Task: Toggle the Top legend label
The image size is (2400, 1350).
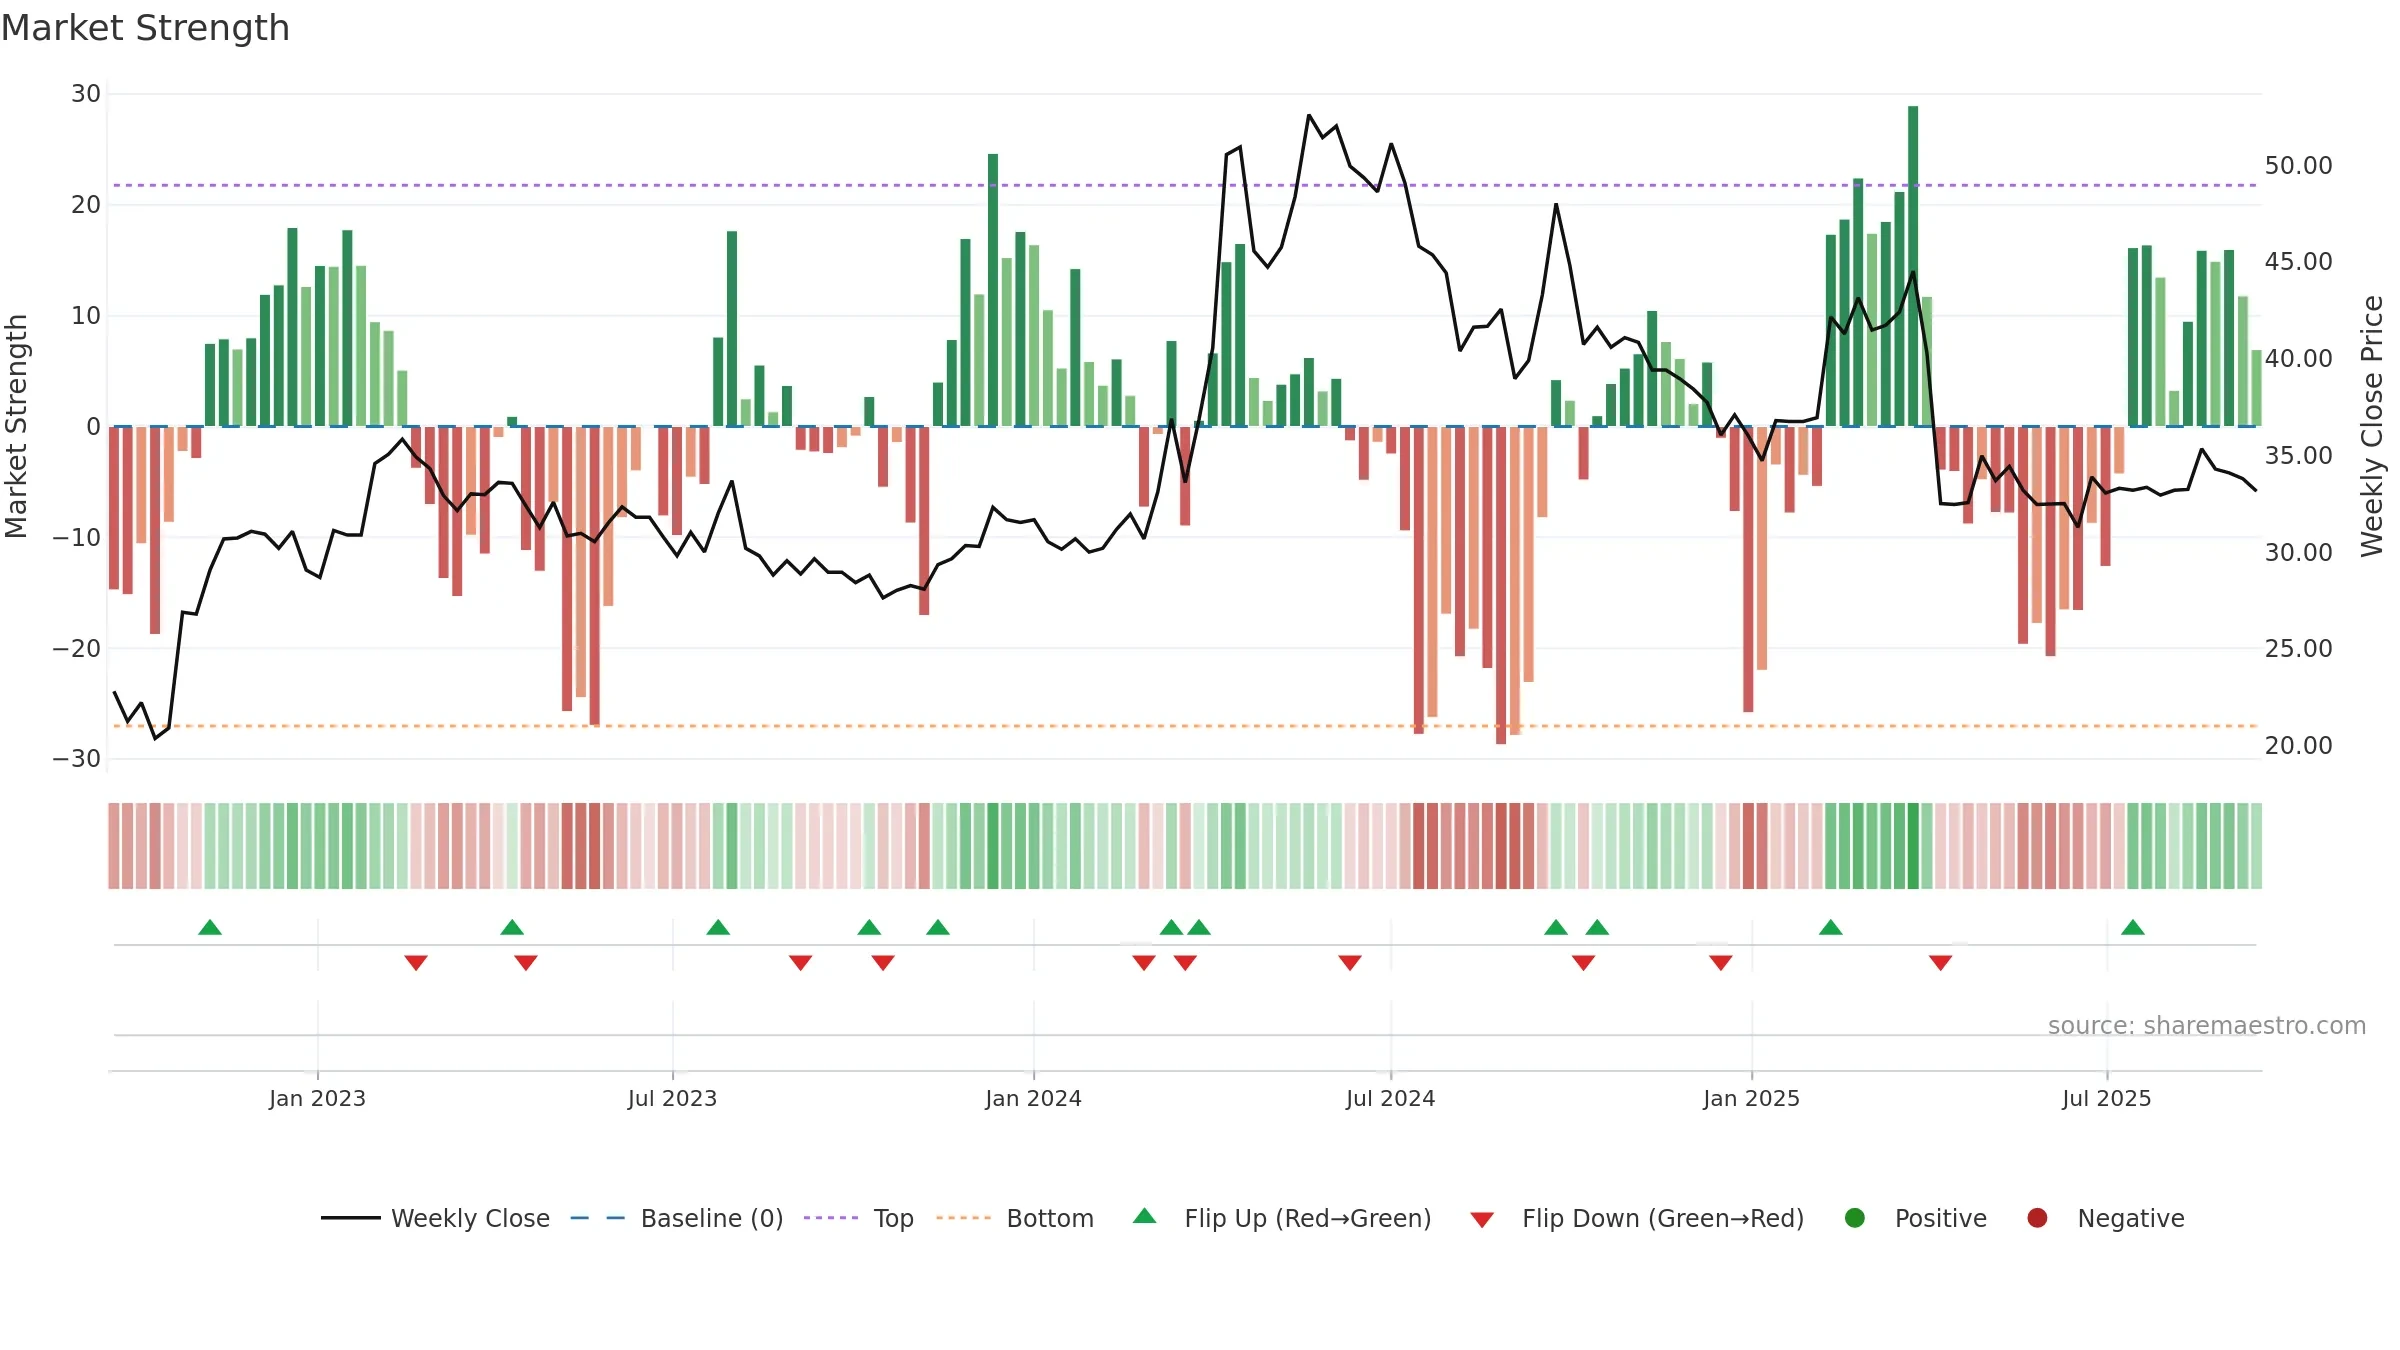Action: tap(894, 1218)
